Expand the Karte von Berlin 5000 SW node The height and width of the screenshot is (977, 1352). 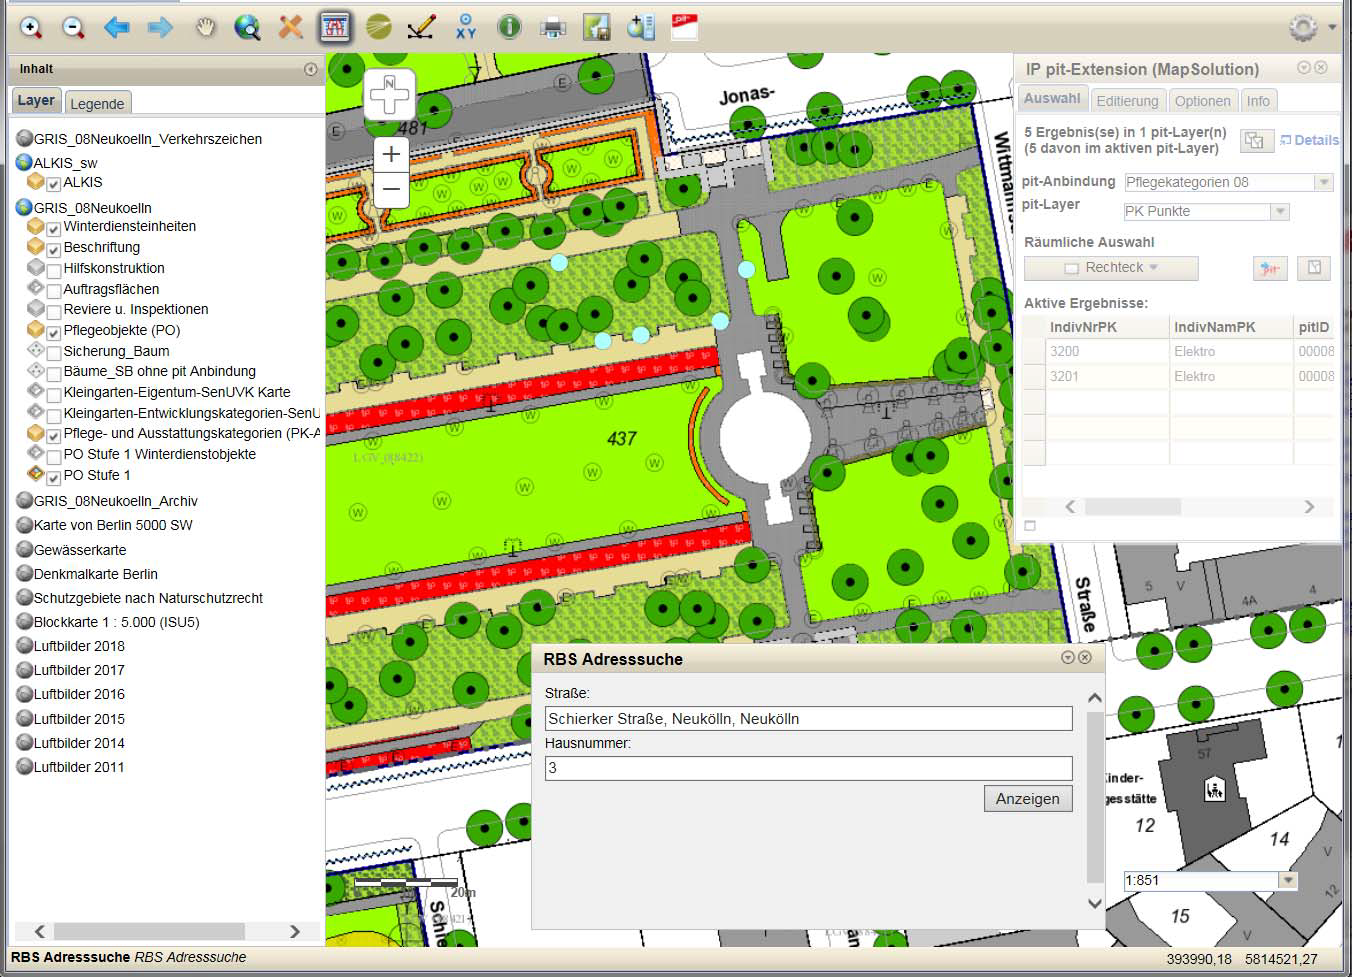tap(25, 524)
